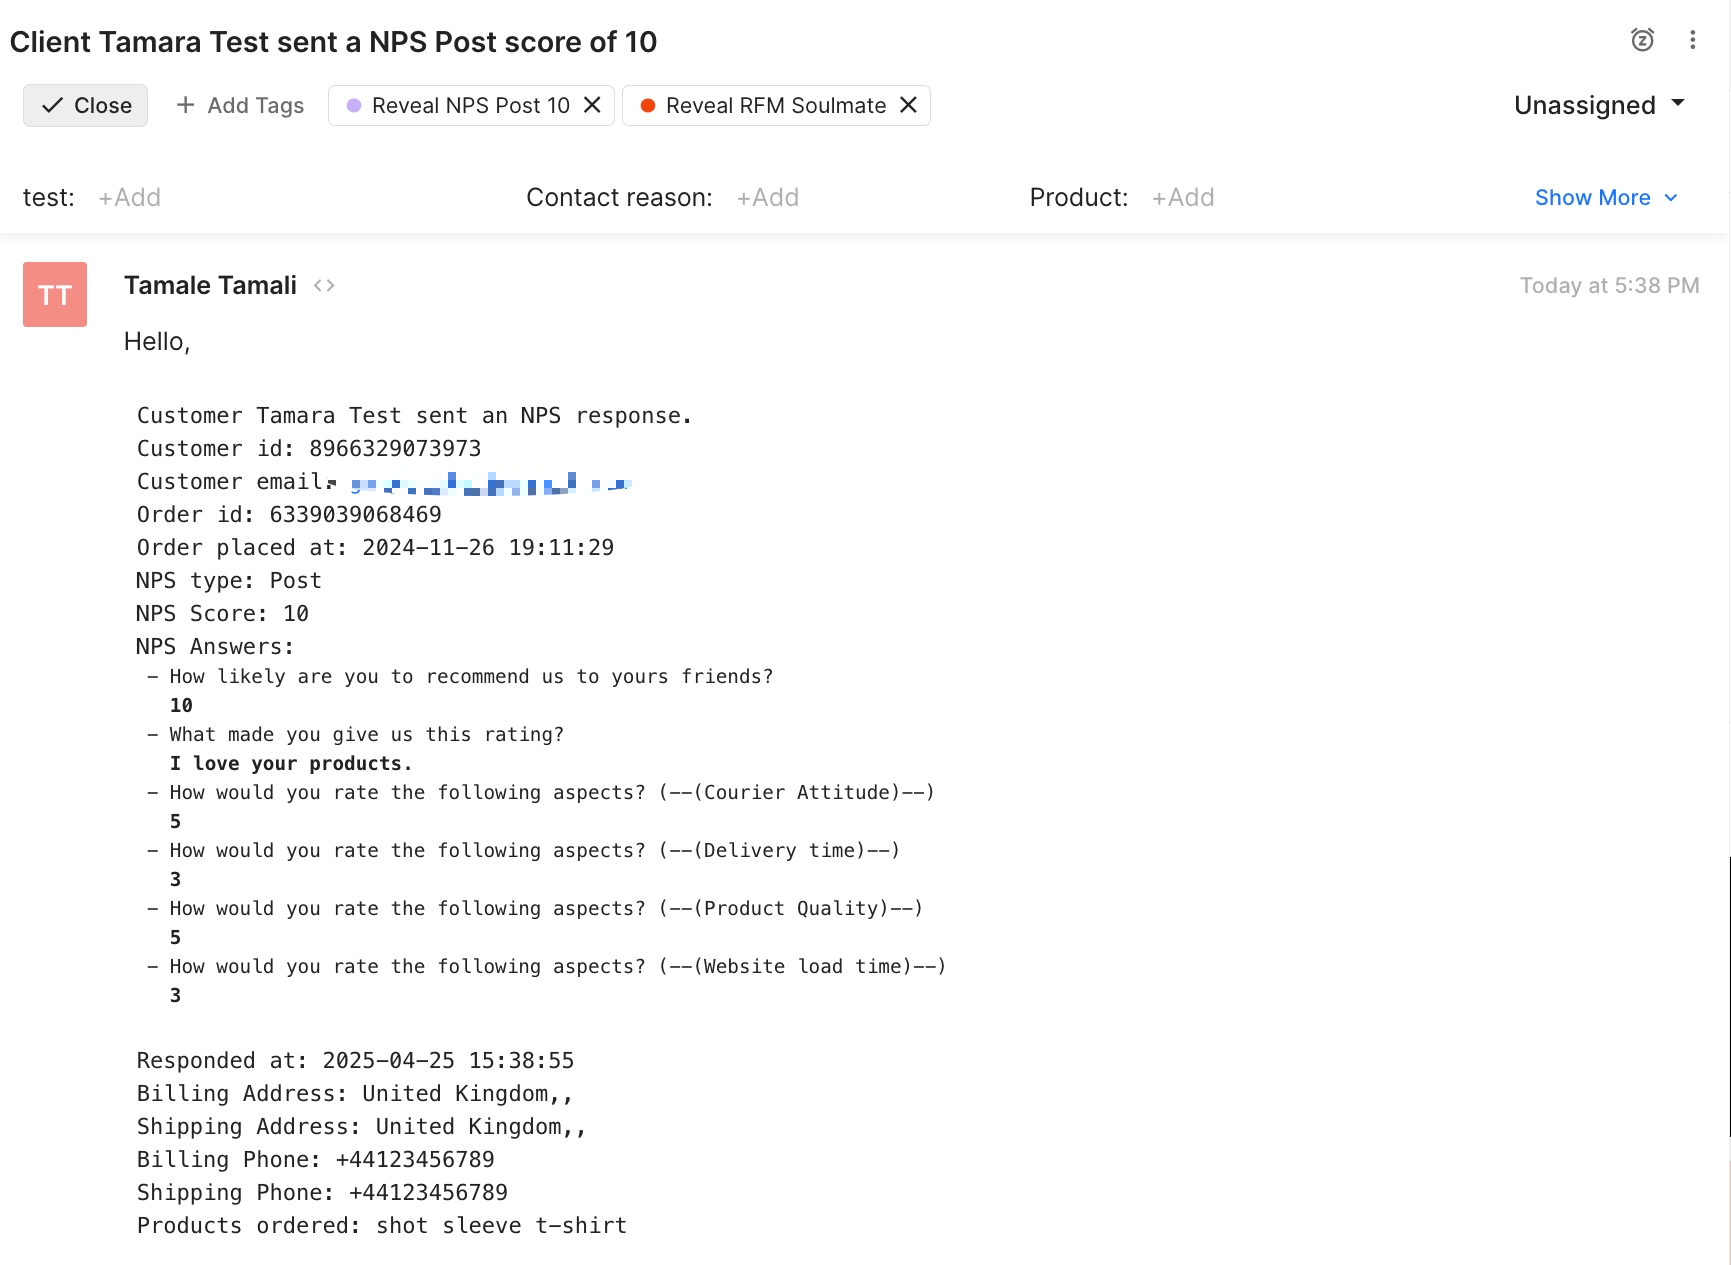Viewport: 1731px width, 1265px height.
Task: Click the ticket title heading
Action: pos(333,42)
